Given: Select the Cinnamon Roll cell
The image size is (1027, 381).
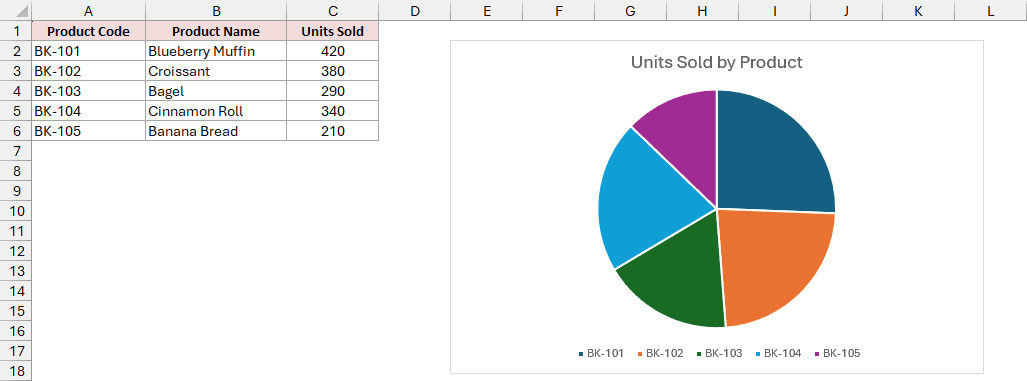Looking at the screenshot, I should pyautogui.click(x=216, y=111).
